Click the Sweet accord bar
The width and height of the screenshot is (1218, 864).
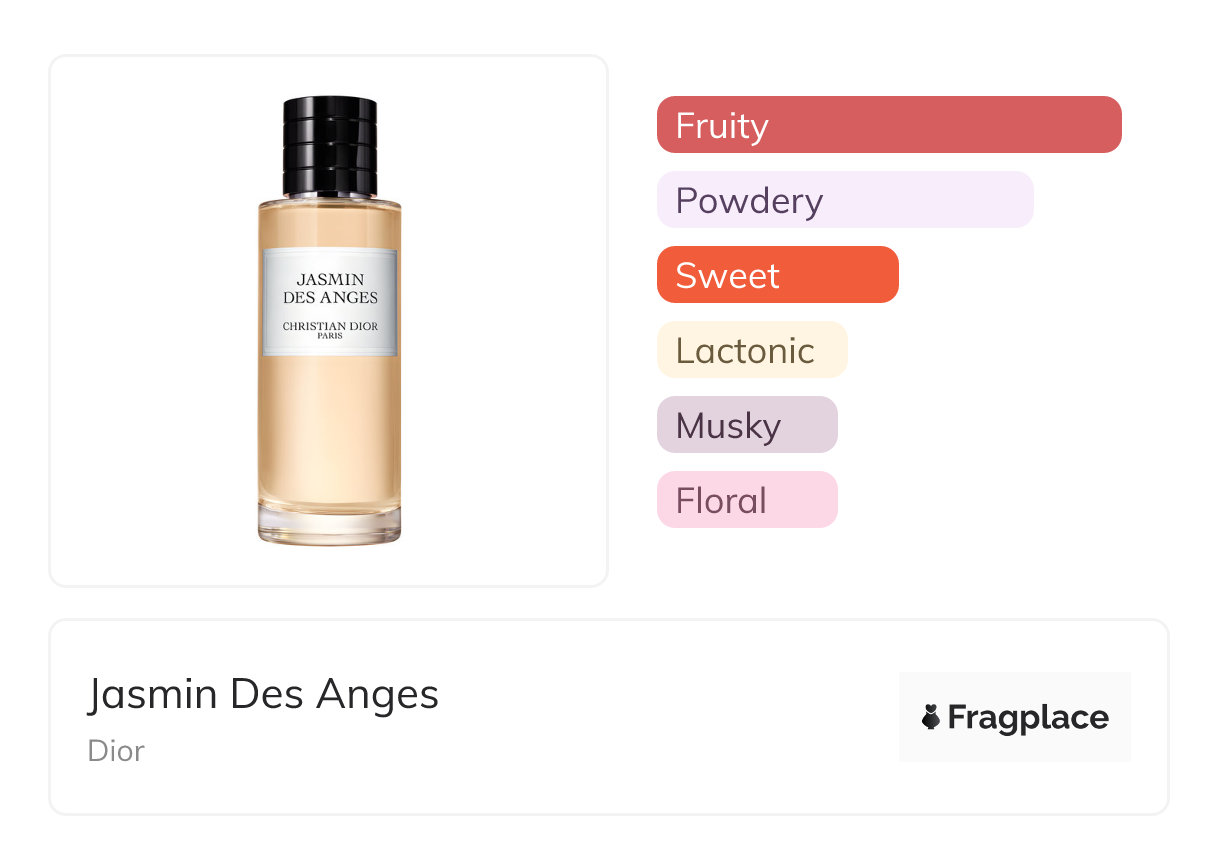coord(778,275)
